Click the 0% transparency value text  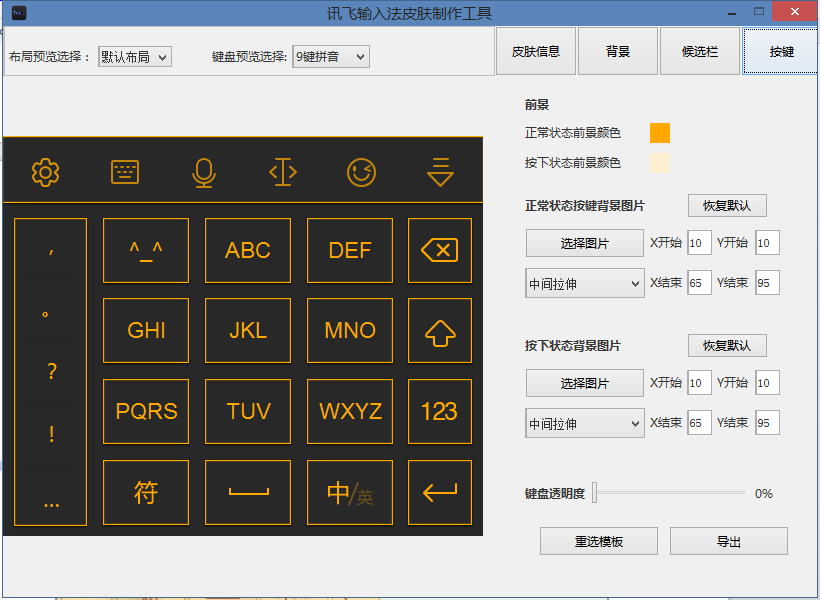pos(764,493)
